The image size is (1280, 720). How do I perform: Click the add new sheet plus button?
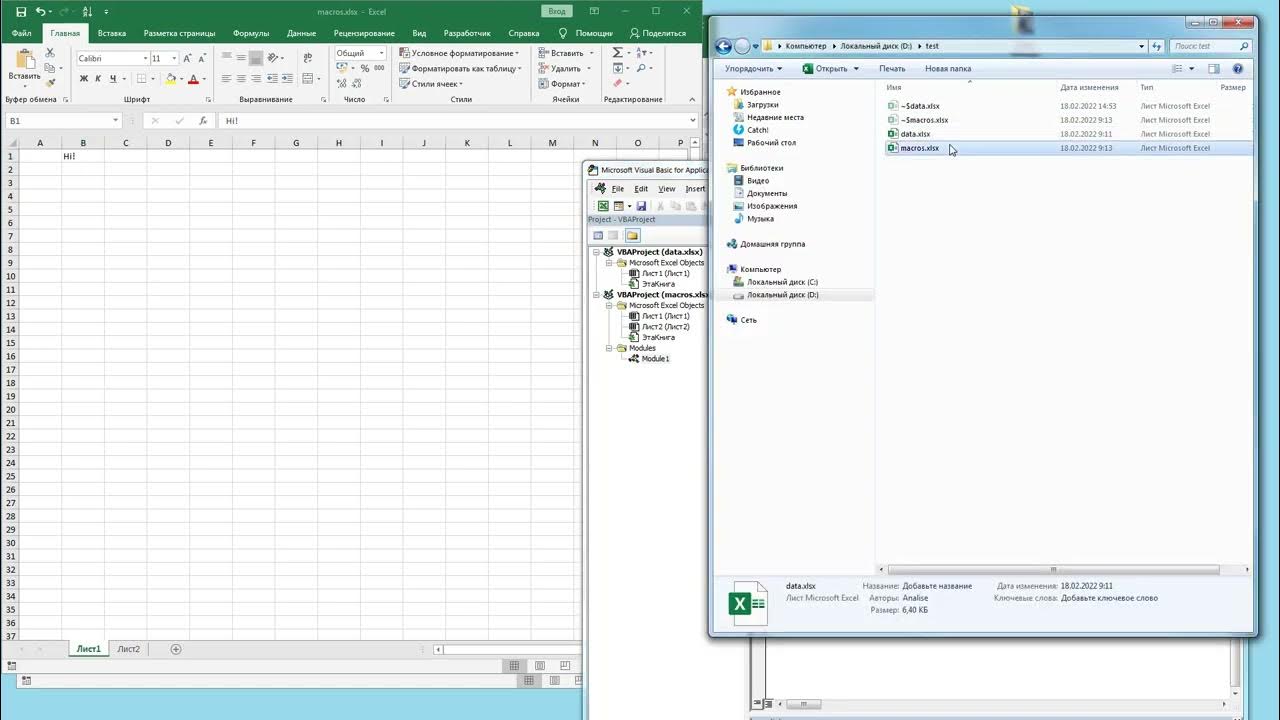[x=176, y=649]
